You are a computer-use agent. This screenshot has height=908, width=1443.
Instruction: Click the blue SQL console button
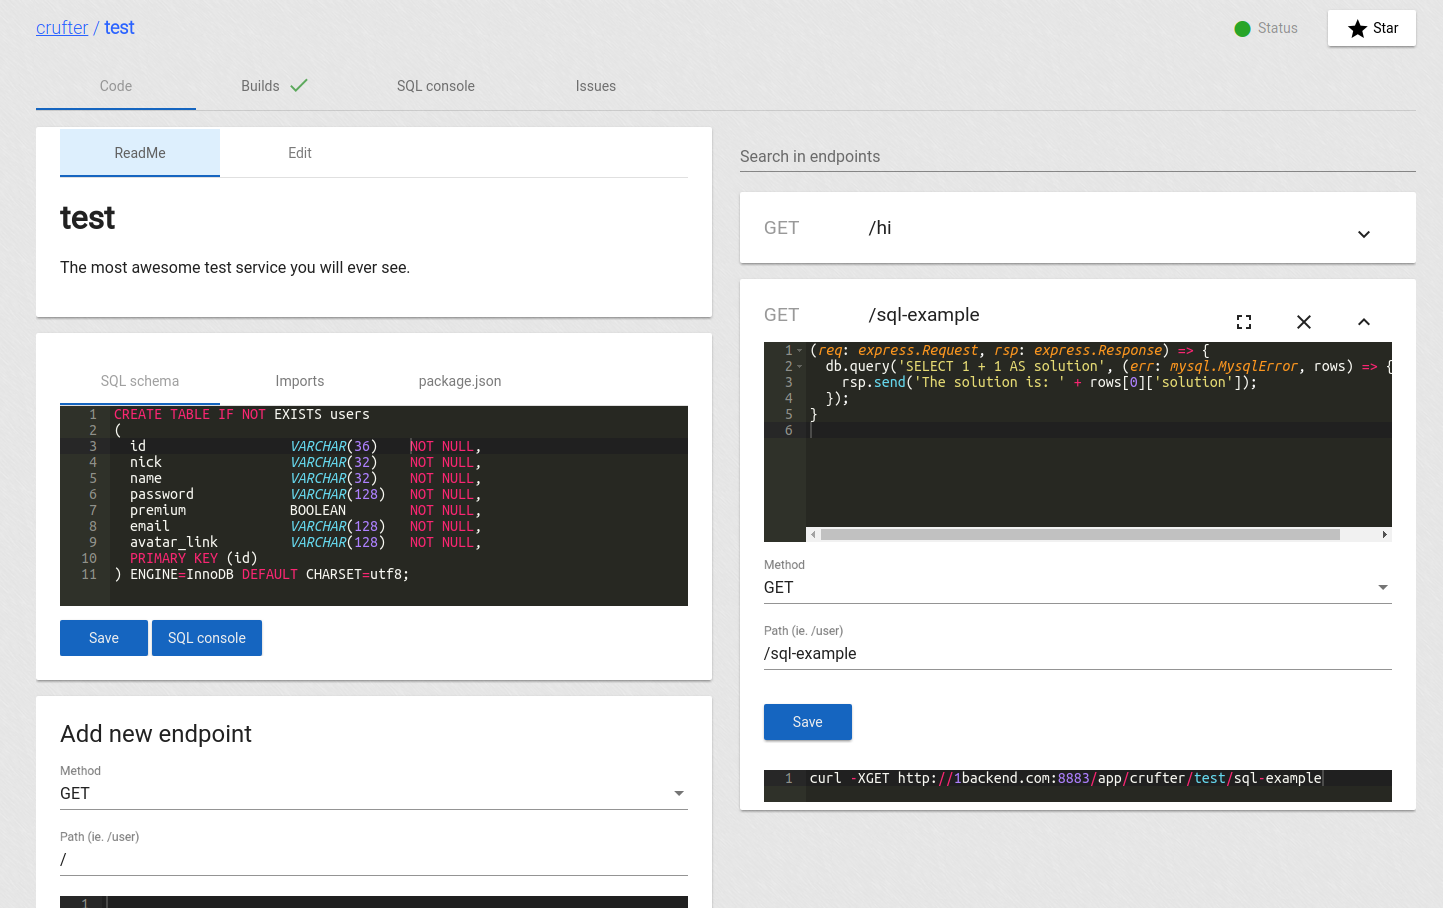tap(207, 638)
